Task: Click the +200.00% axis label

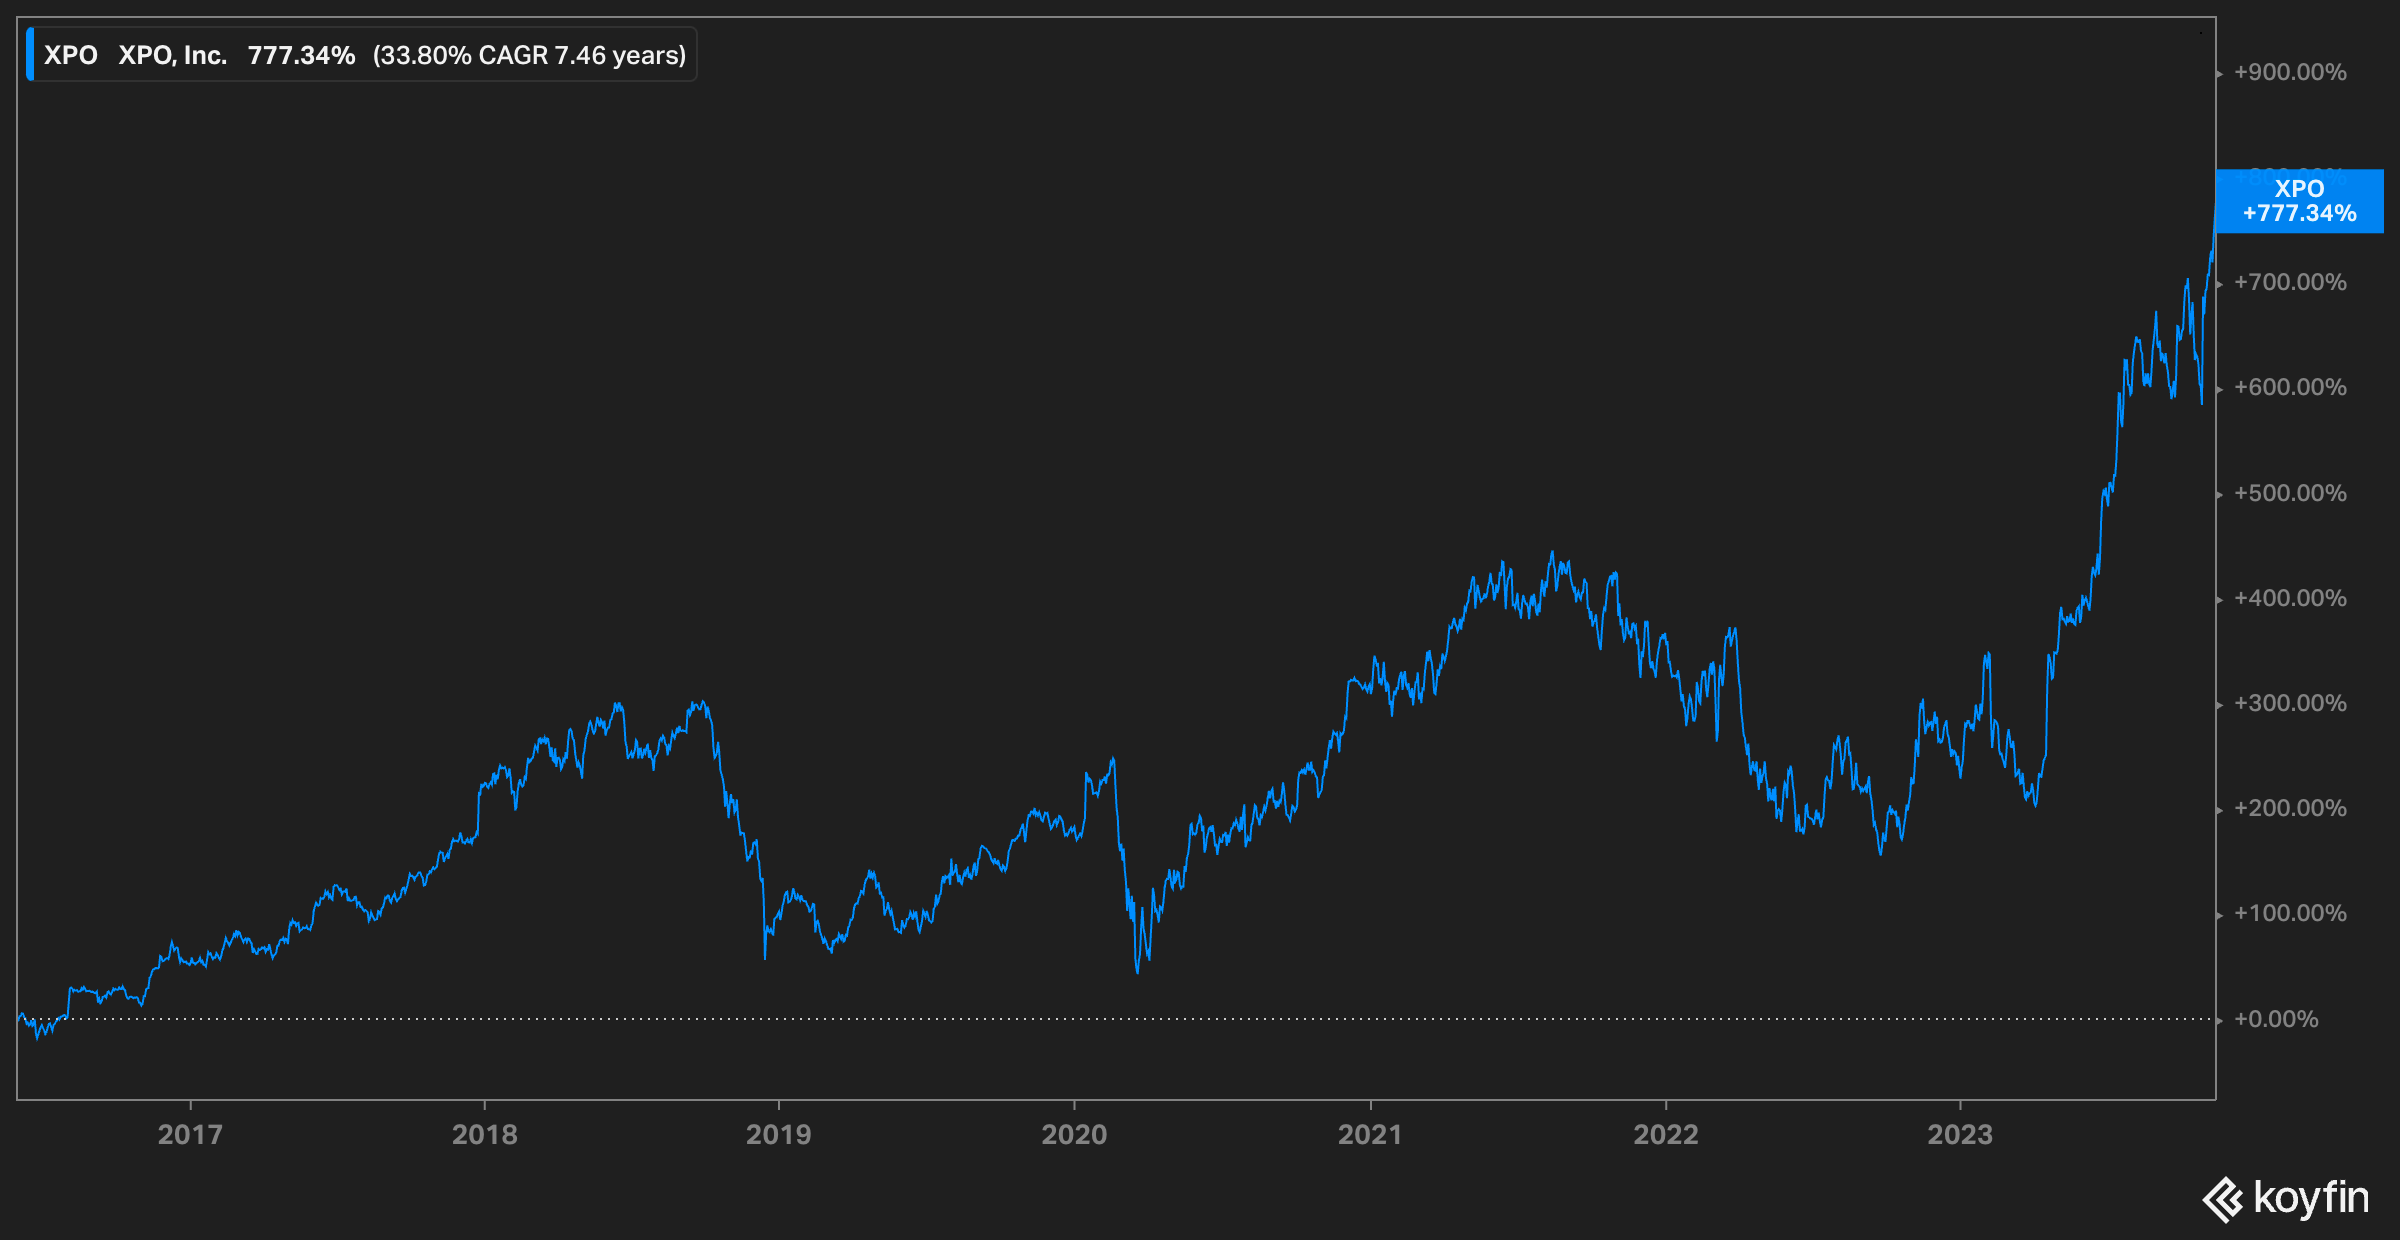Action: [2290, 808]
